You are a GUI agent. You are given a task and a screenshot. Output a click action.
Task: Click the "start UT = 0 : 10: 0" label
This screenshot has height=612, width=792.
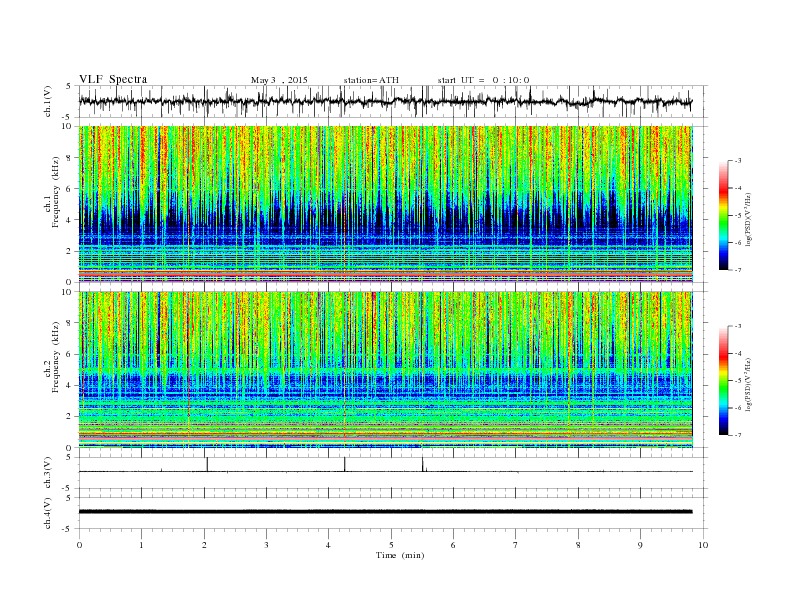coord(483,80)
